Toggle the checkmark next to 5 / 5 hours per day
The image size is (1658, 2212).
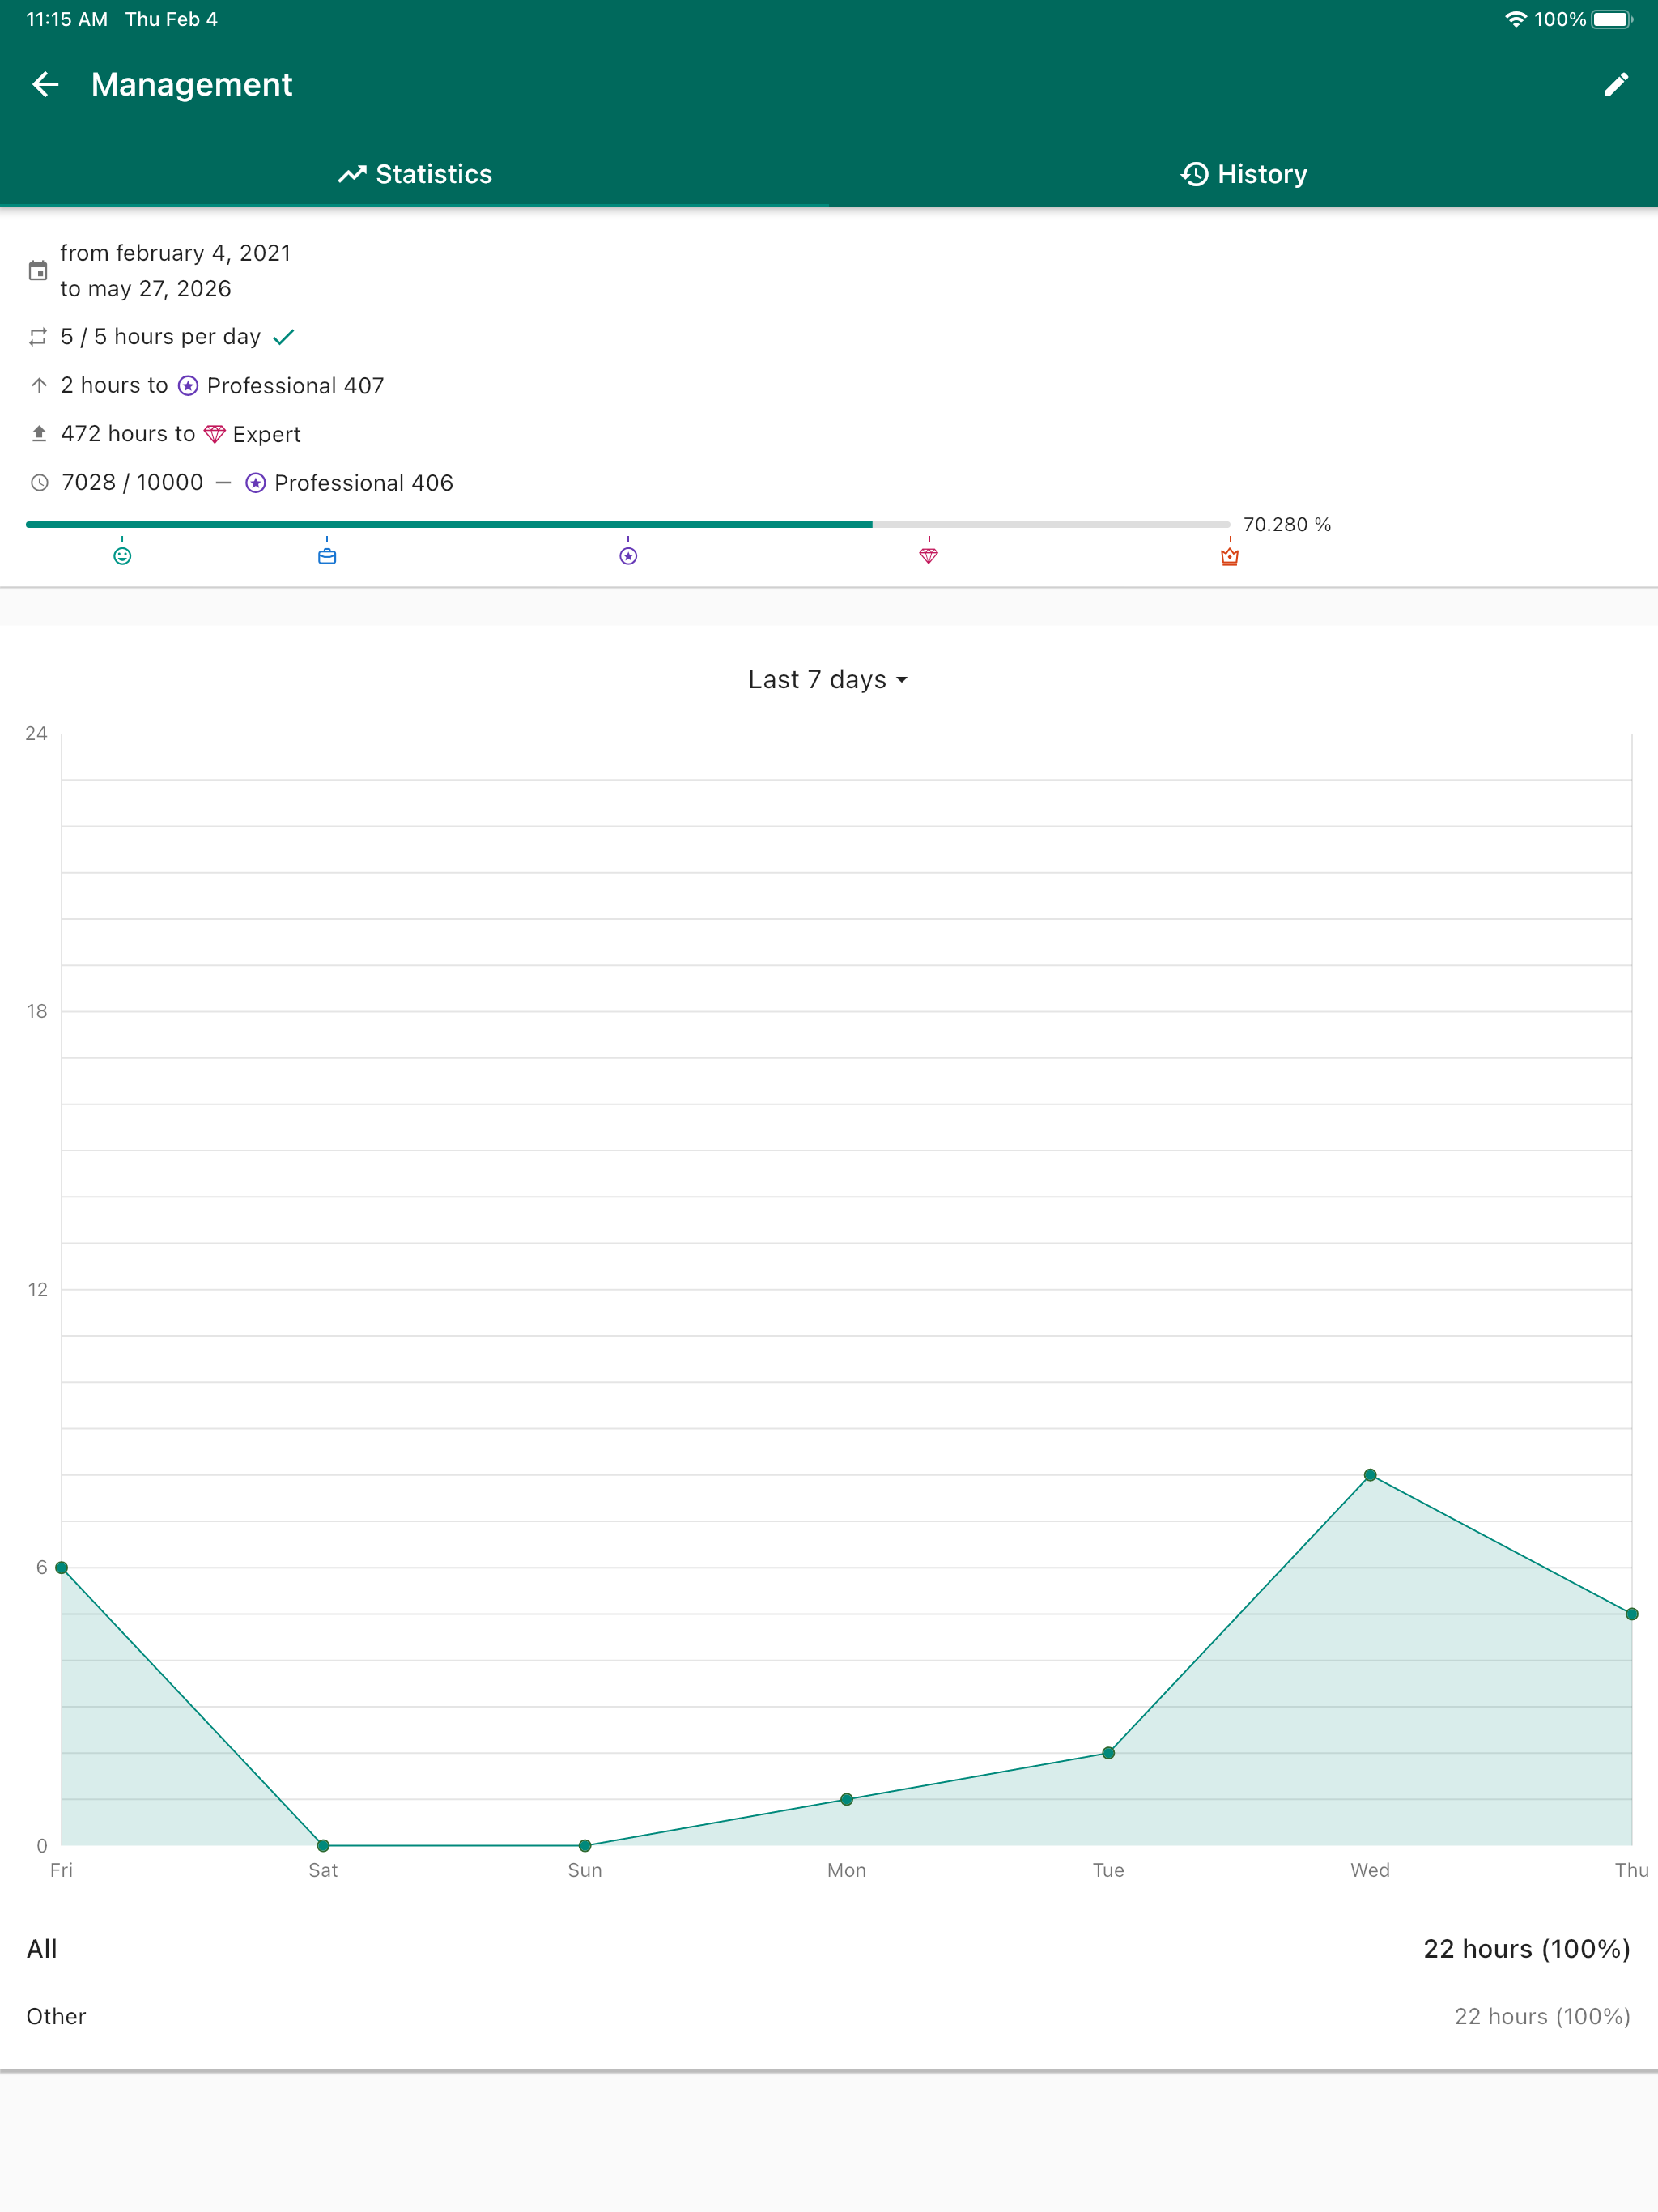click(x=285, y=337)
